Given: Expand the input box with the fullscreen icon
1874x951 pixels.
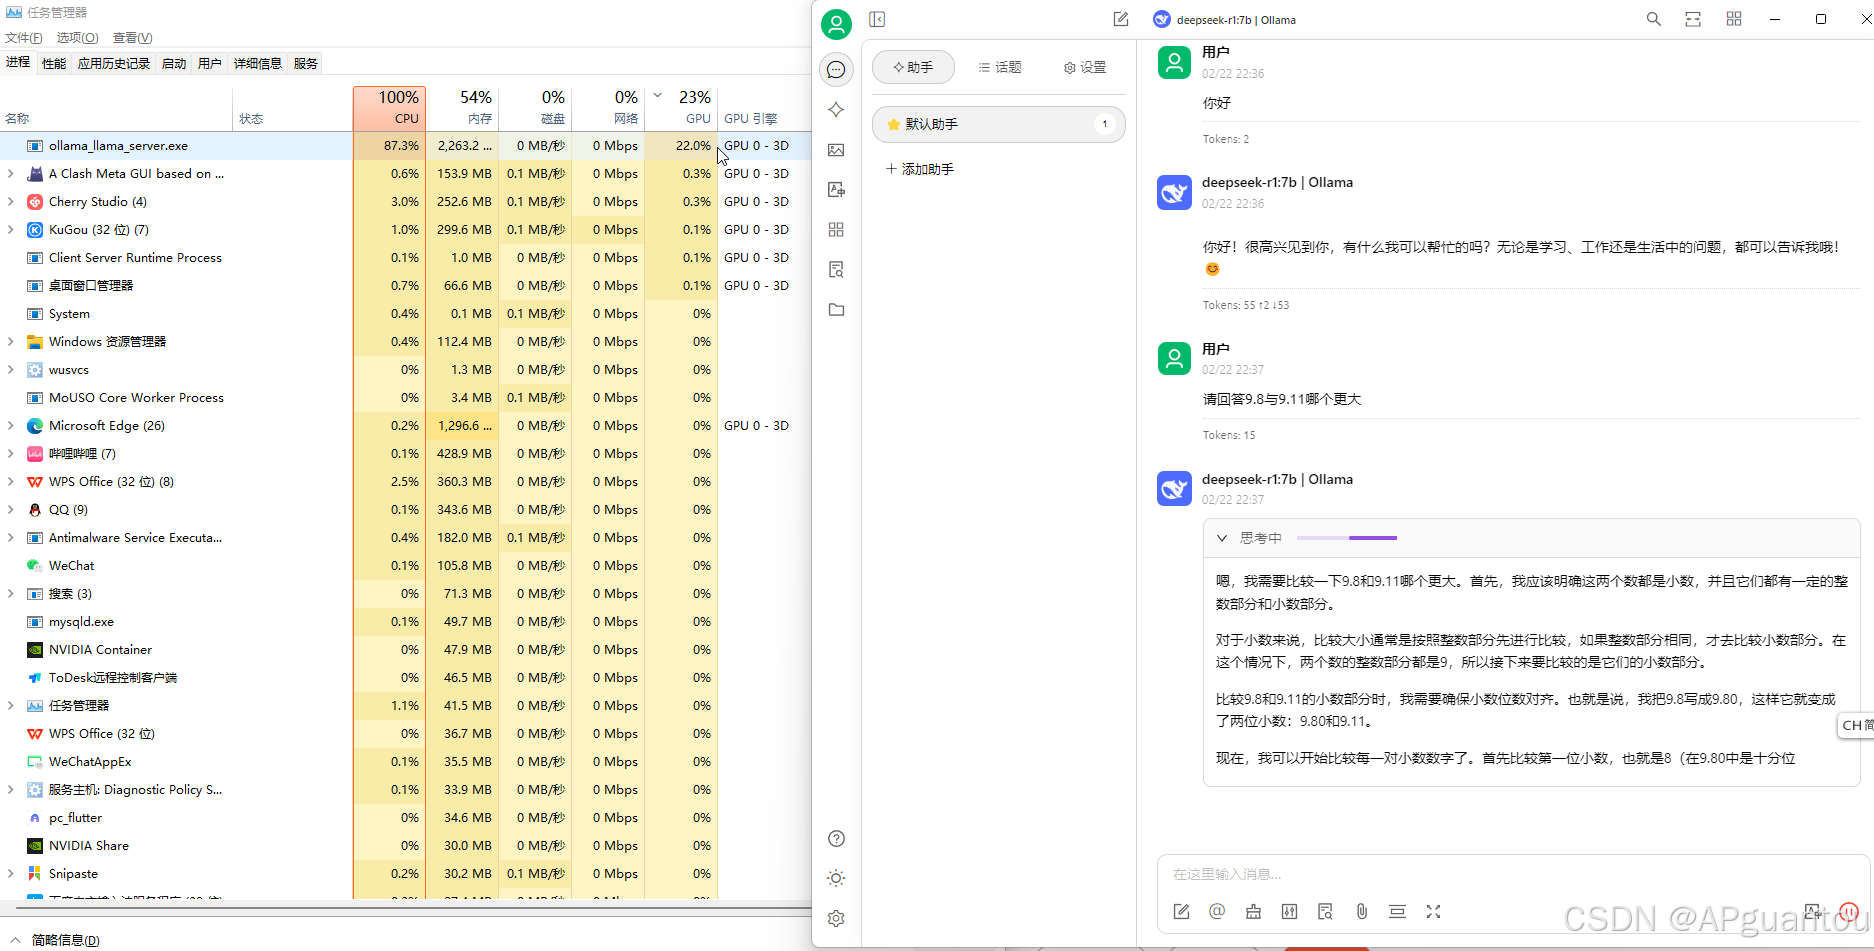Looking at the screenshot, I should tap(1433, 911).
